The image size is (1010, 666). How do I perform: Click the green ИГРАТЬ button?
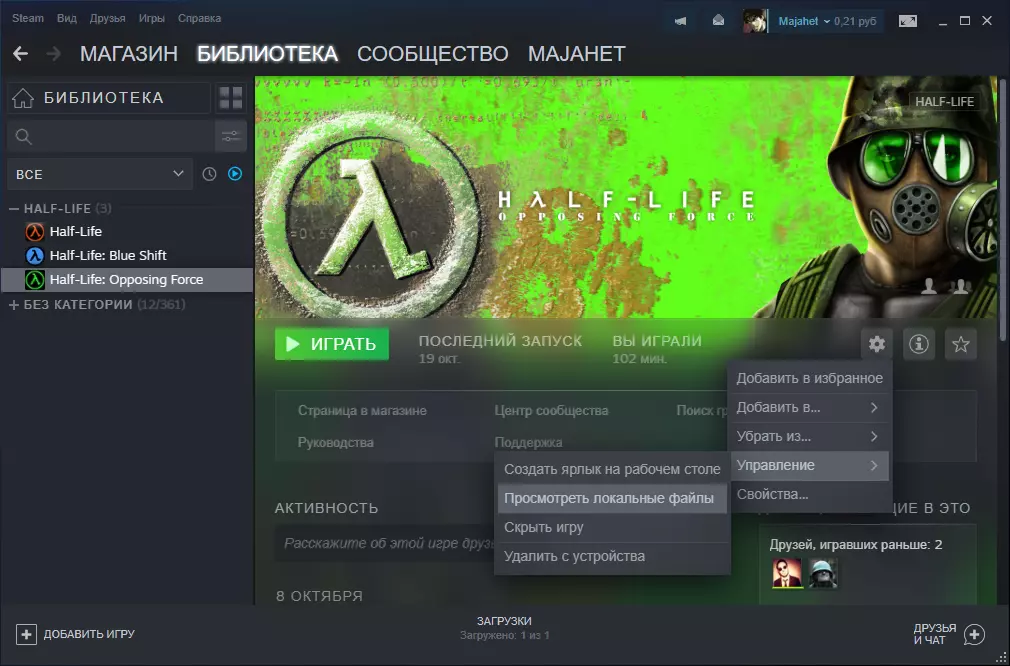click(332, 344)
